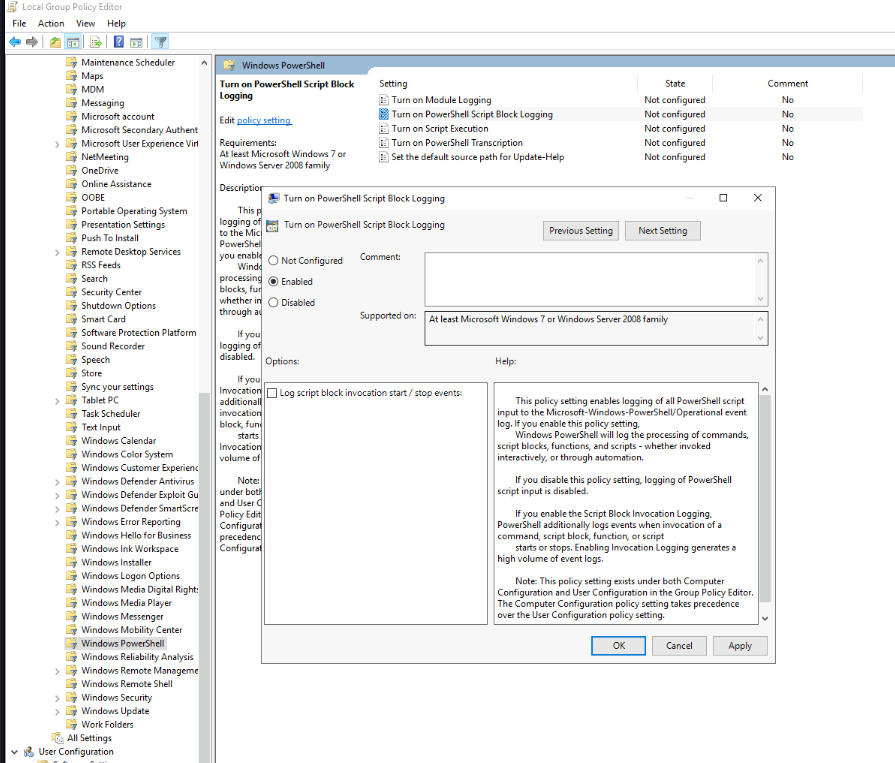This screenshot has width=895, height=763.
Task: Select the Disabled radio button
Action: (274, 303)
